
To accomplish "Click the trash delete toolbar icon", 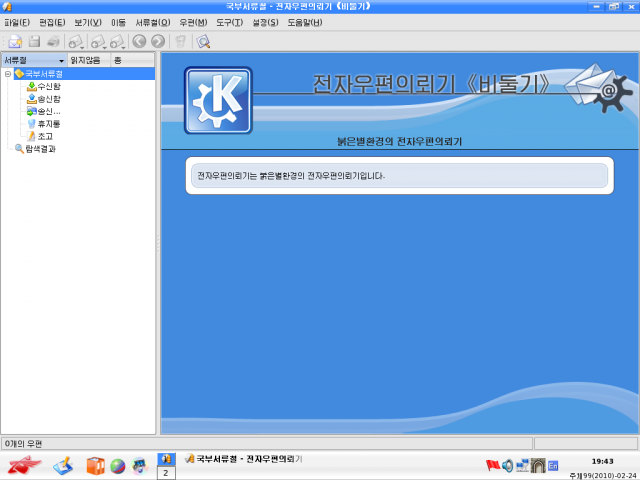I will coord(180,41).
